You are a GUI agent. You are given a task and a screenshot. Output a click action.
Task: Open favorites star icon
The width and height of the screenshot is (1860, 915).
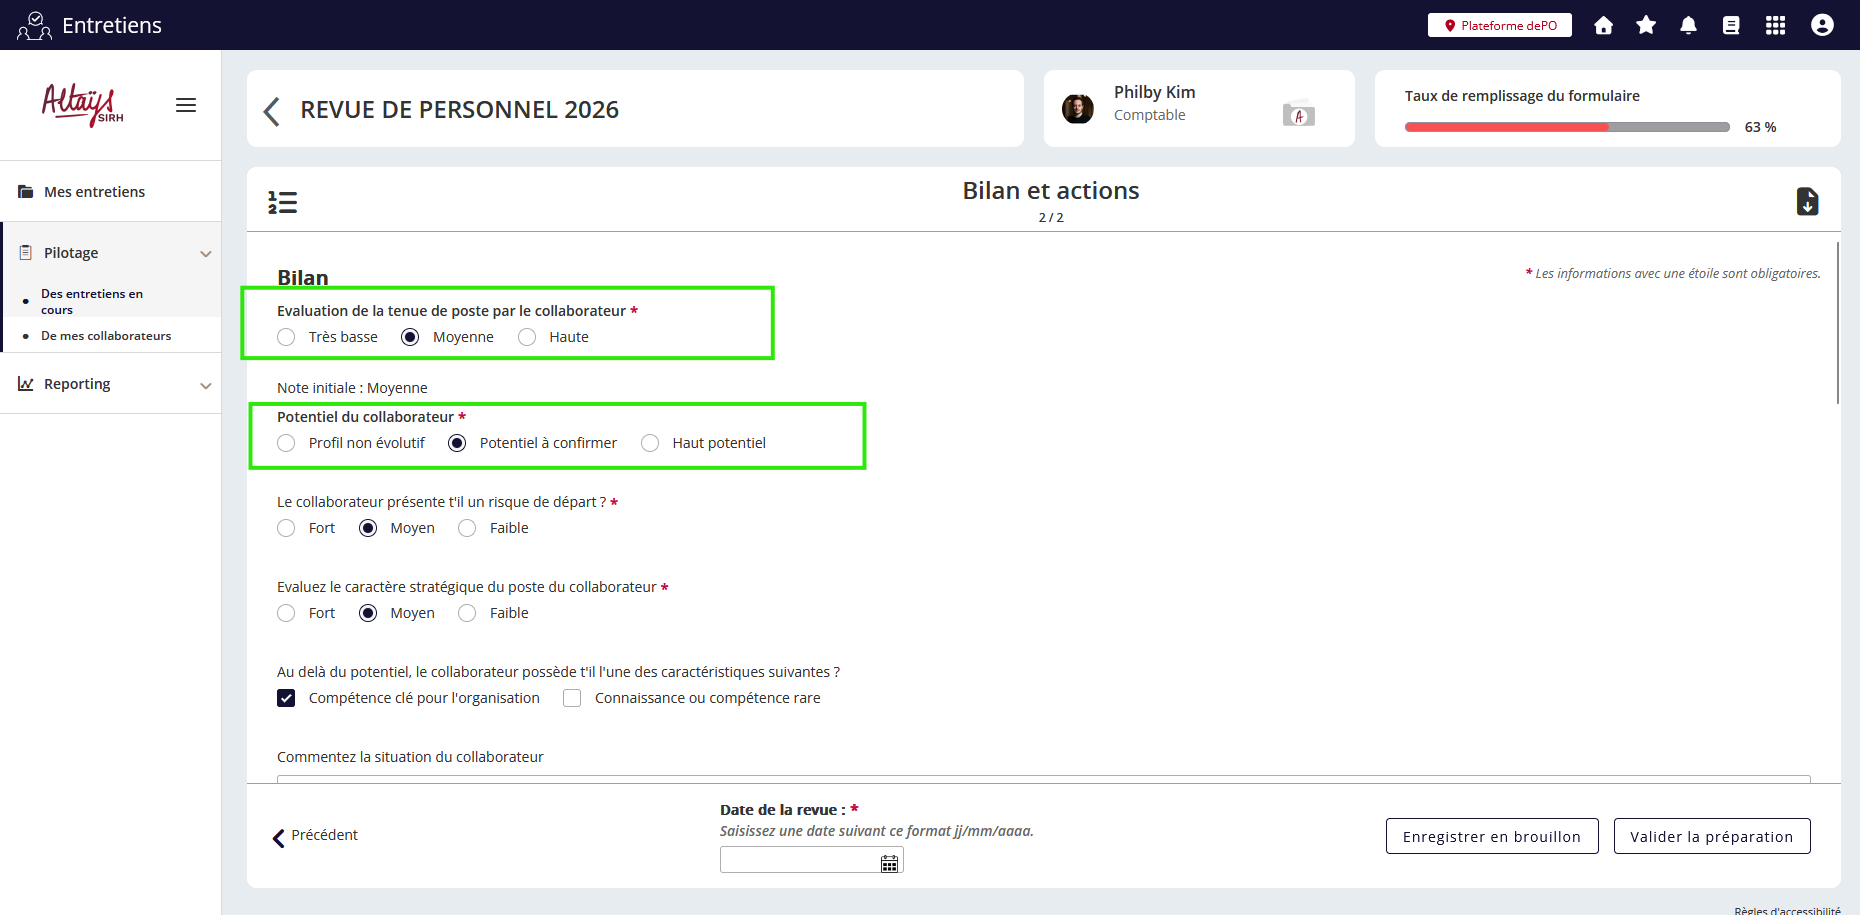pos(1646,25)
